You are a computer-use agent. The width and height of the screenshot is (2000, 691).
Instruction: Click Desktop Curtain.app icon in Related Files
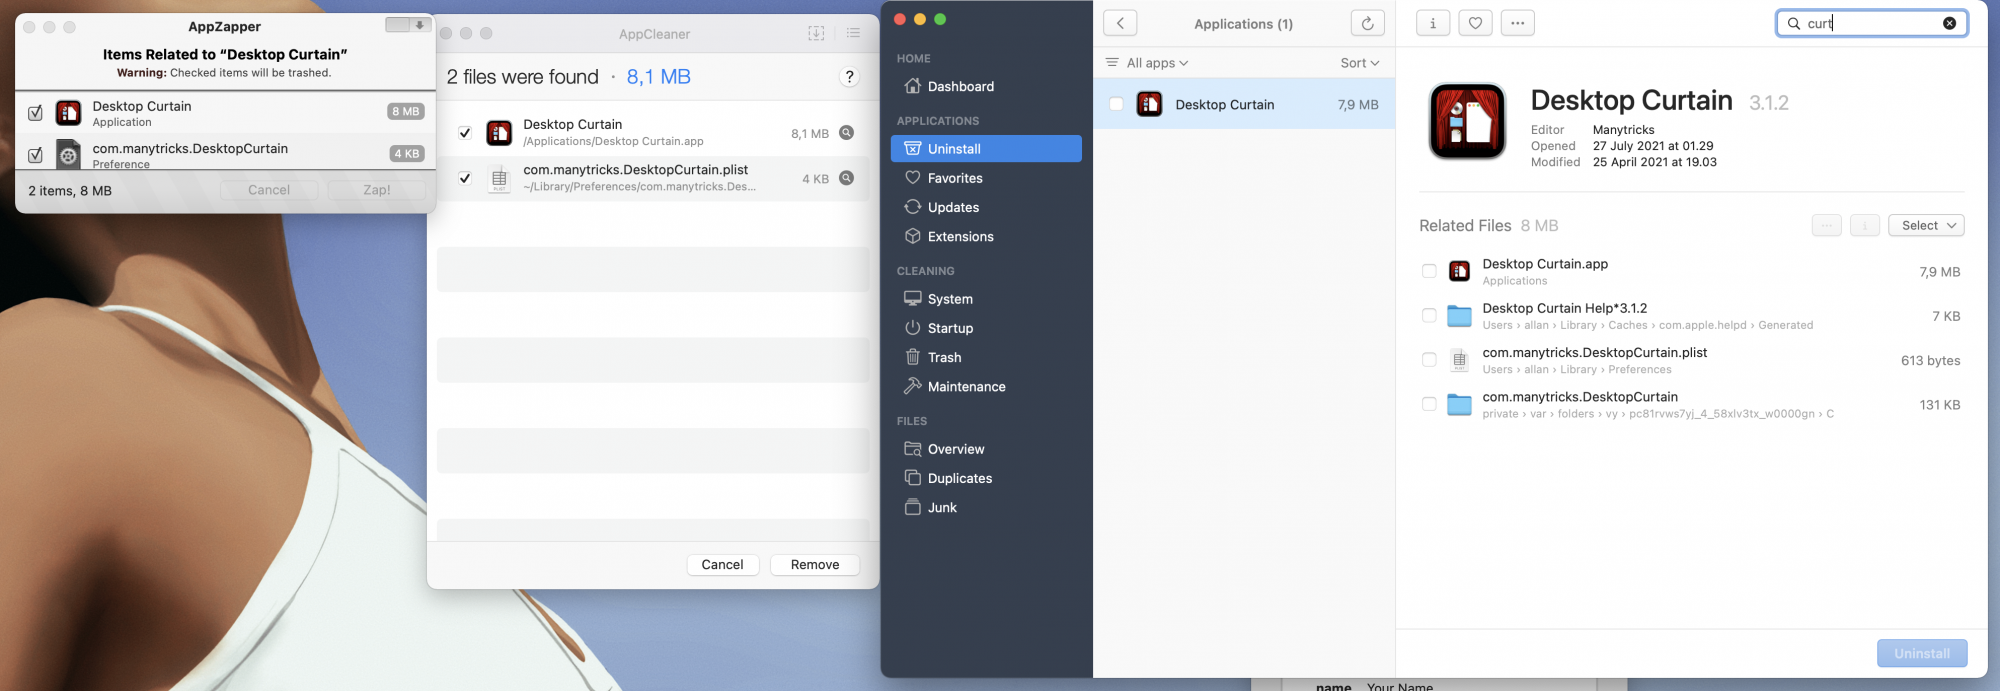[1460, 271]
